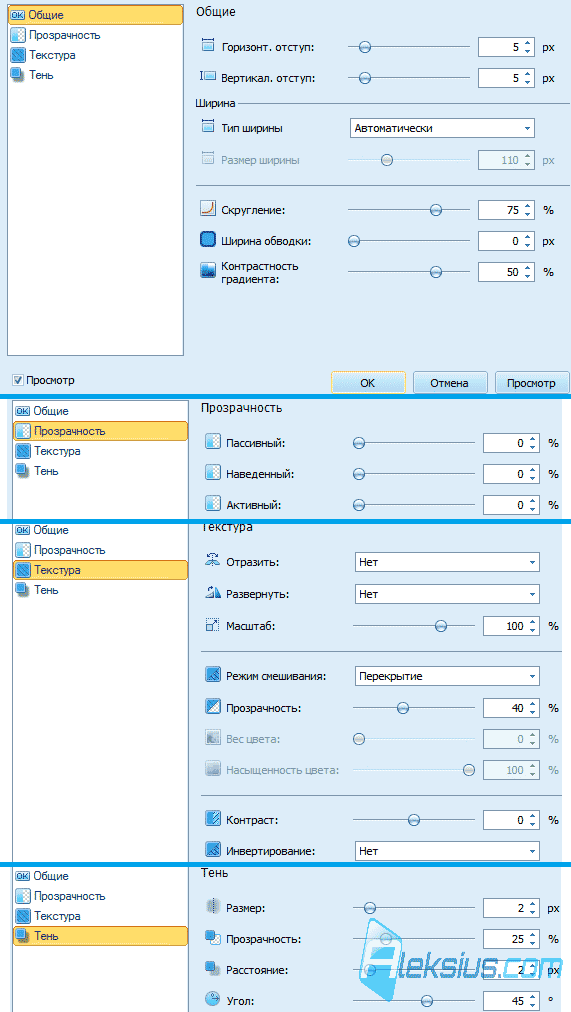Click the Контраст slider handle
The height and width of the screenshot is (1012, 571).
click(414, 820)
